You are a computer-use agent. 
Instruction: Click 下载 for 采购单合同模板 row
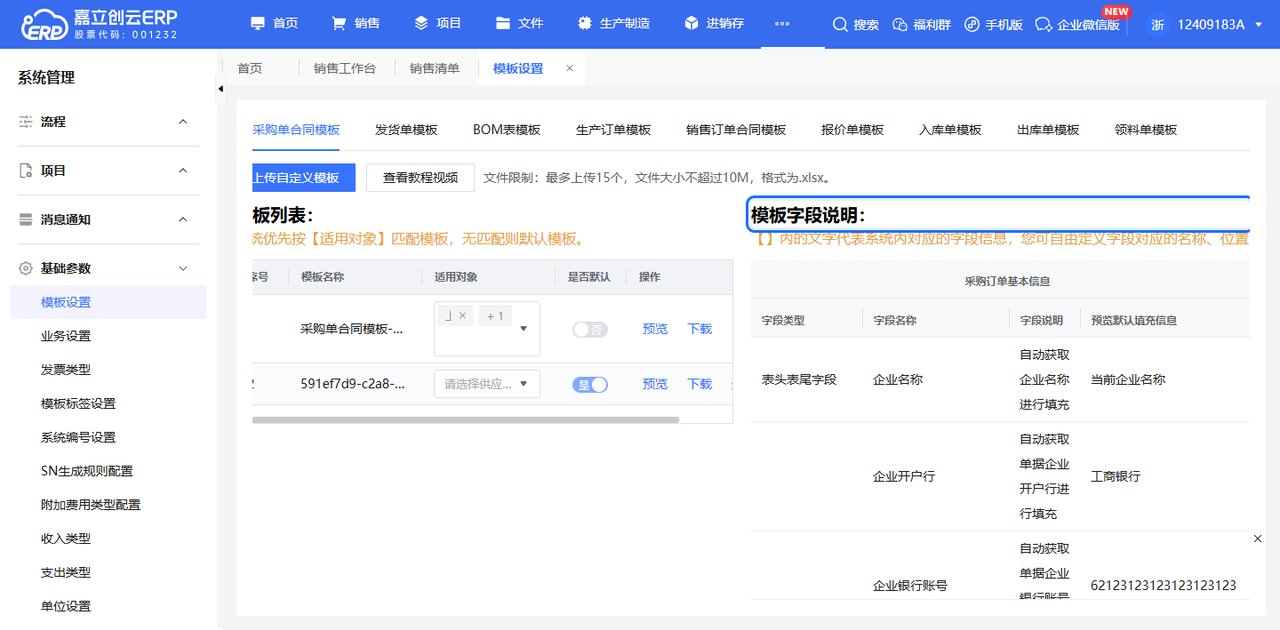700,329
